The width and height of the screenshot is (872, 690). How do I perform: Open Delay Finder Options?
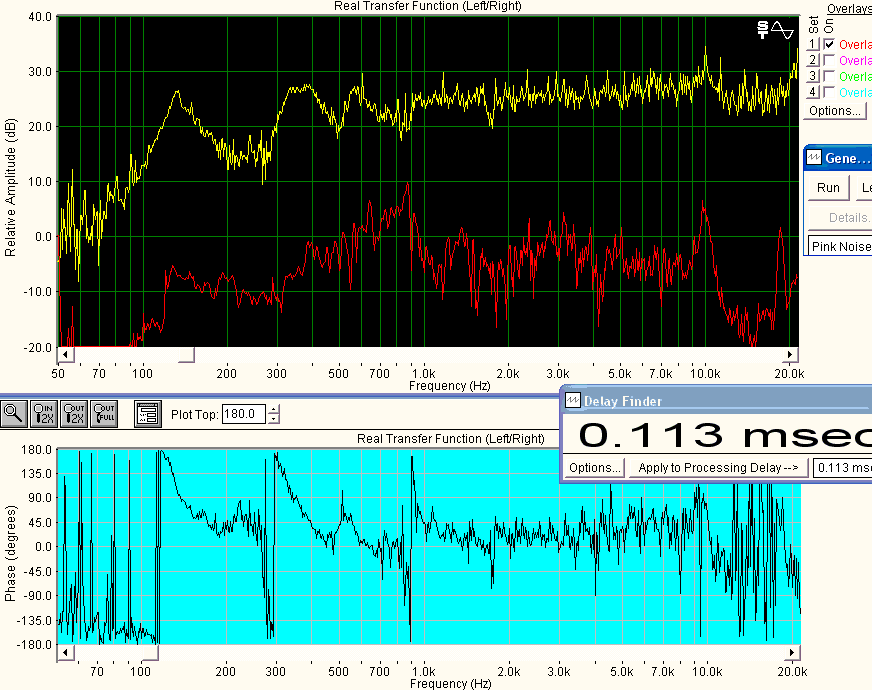tap(594, 468)
